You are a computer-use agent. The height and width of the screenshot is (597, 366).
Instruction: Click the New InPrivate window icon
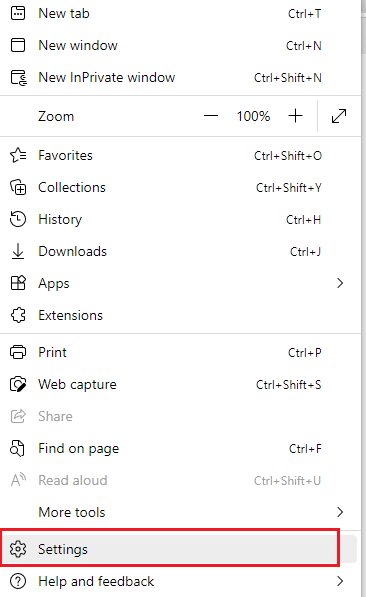pos(18,77)
